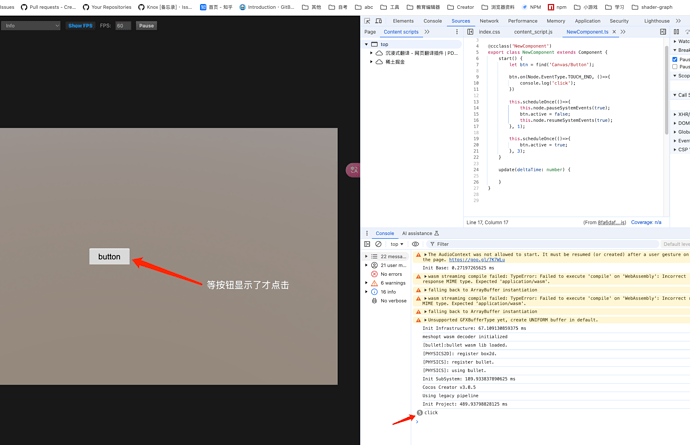Click the translation extension floating icon
Image resolution: width=690 pixels, height=445 pixels.
(353, 170)
